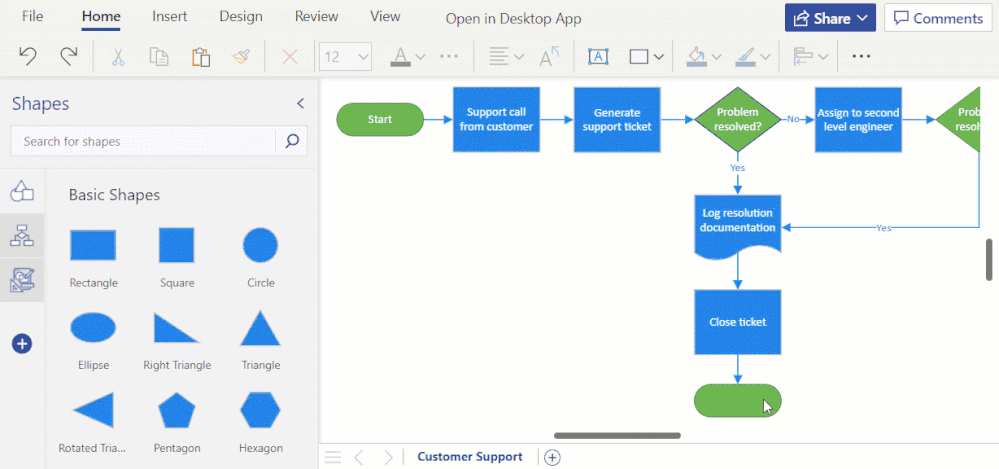Open the Comments pane button
This screenshot has height=469, width=999.
point(938,18)
